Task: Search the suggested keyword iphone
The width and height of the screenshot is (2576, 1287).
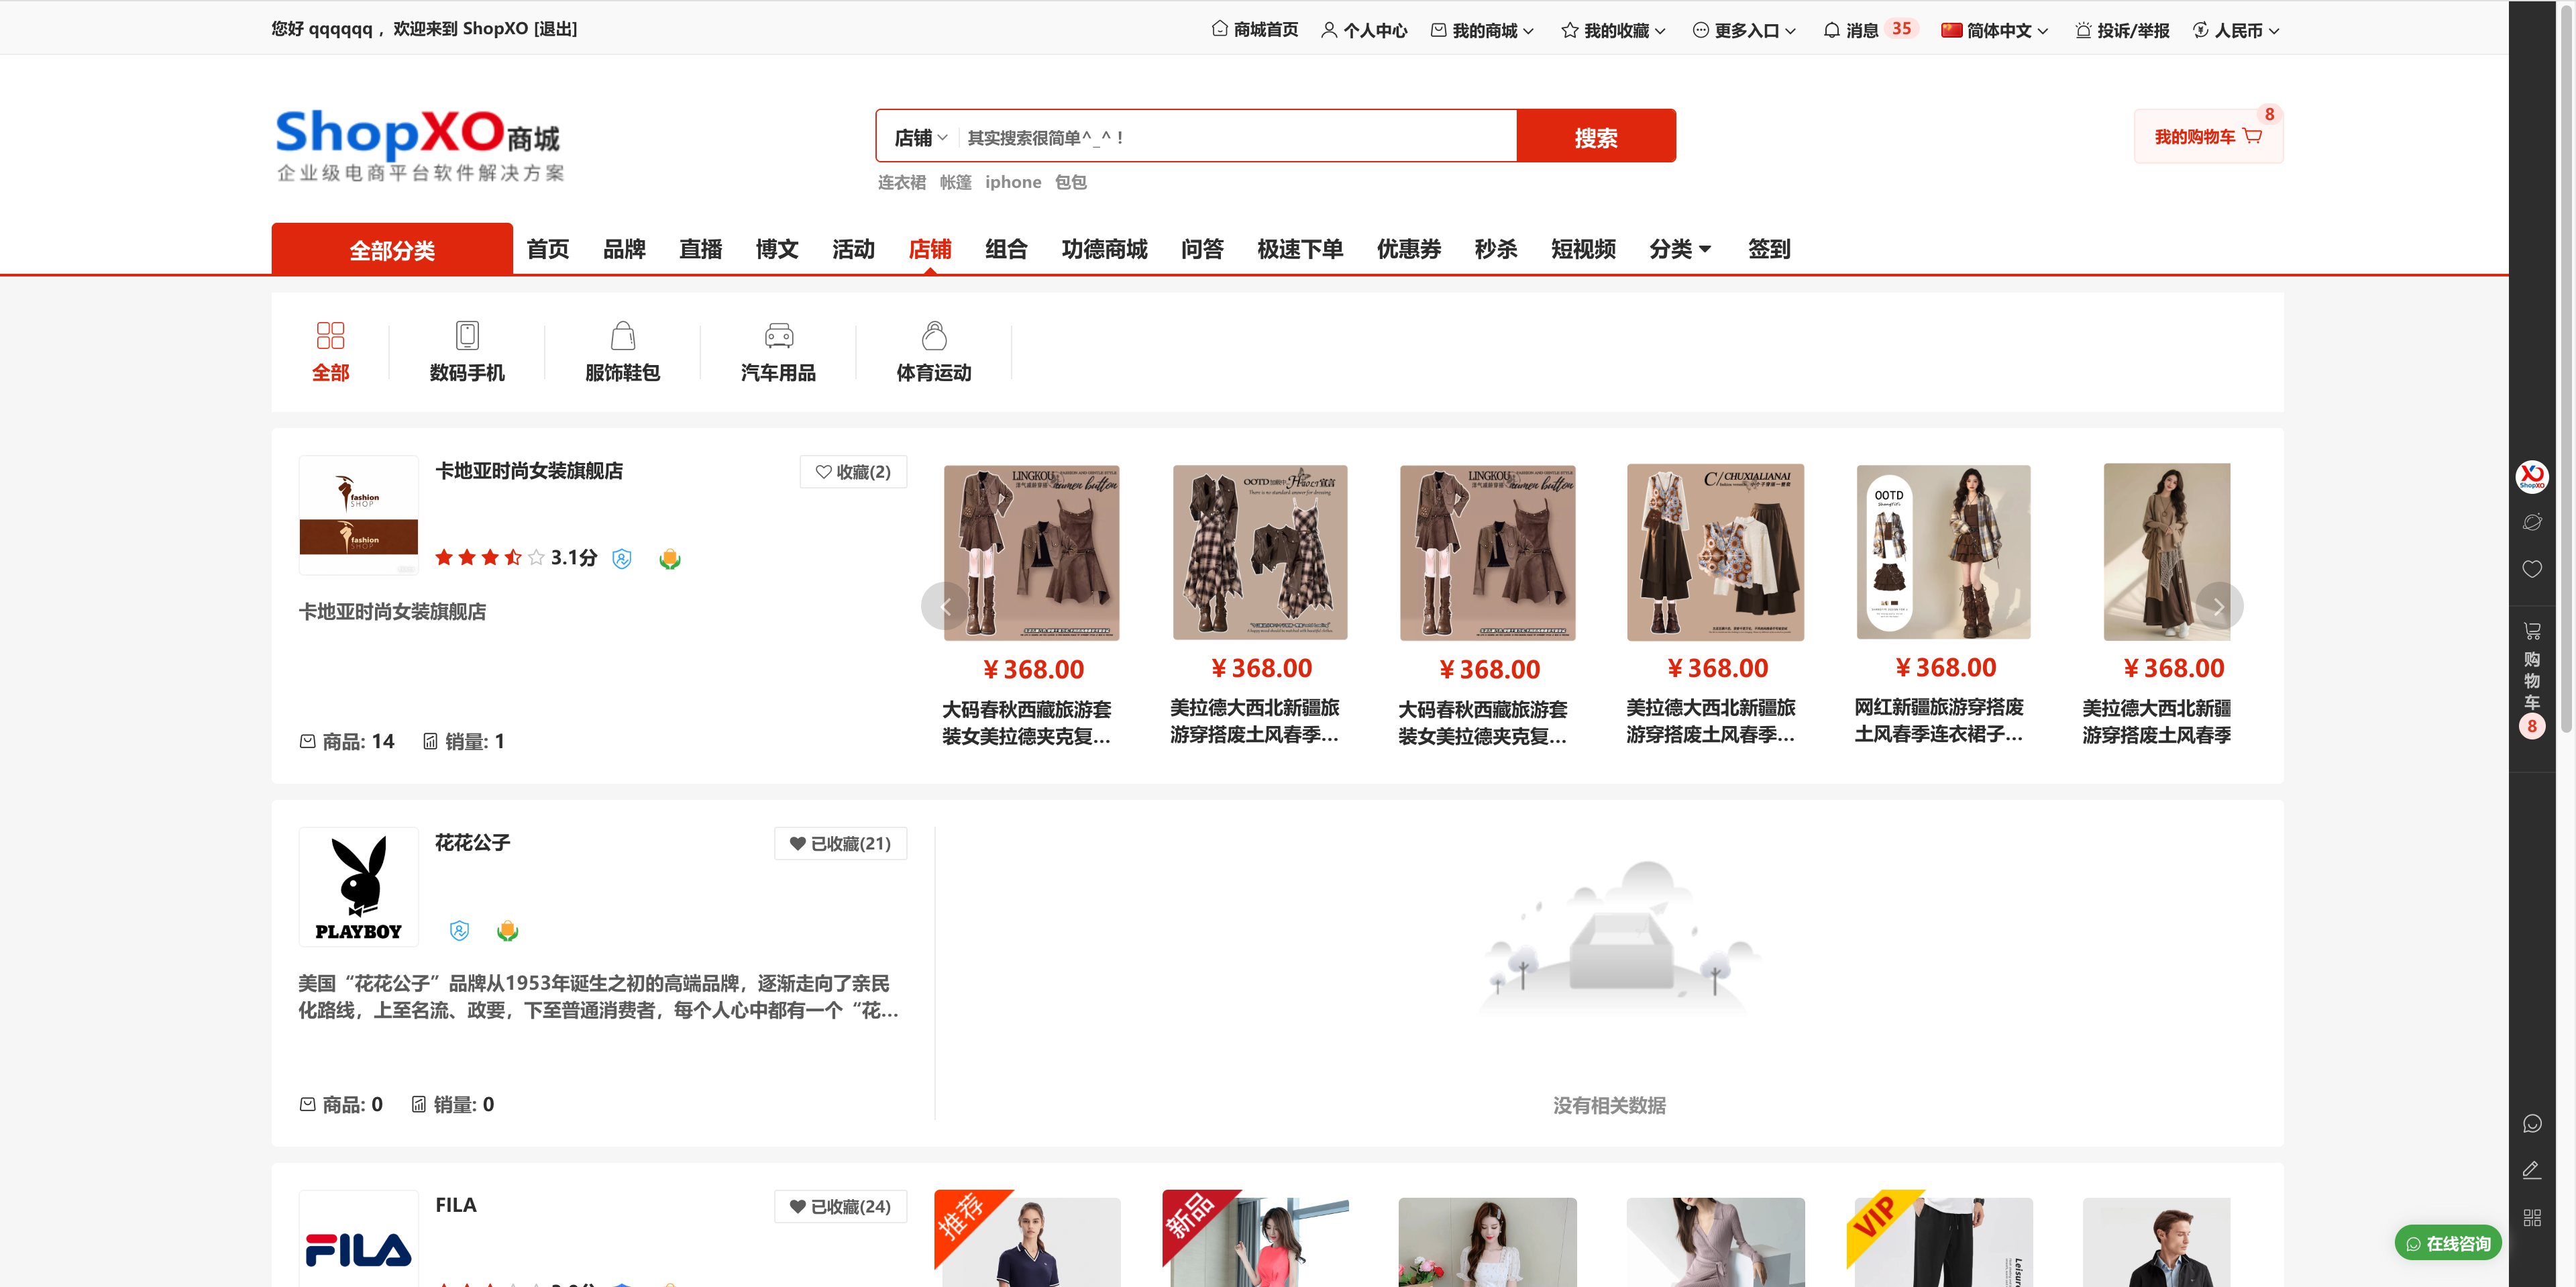Action: pyautogui.click(x=1013, y=182)
